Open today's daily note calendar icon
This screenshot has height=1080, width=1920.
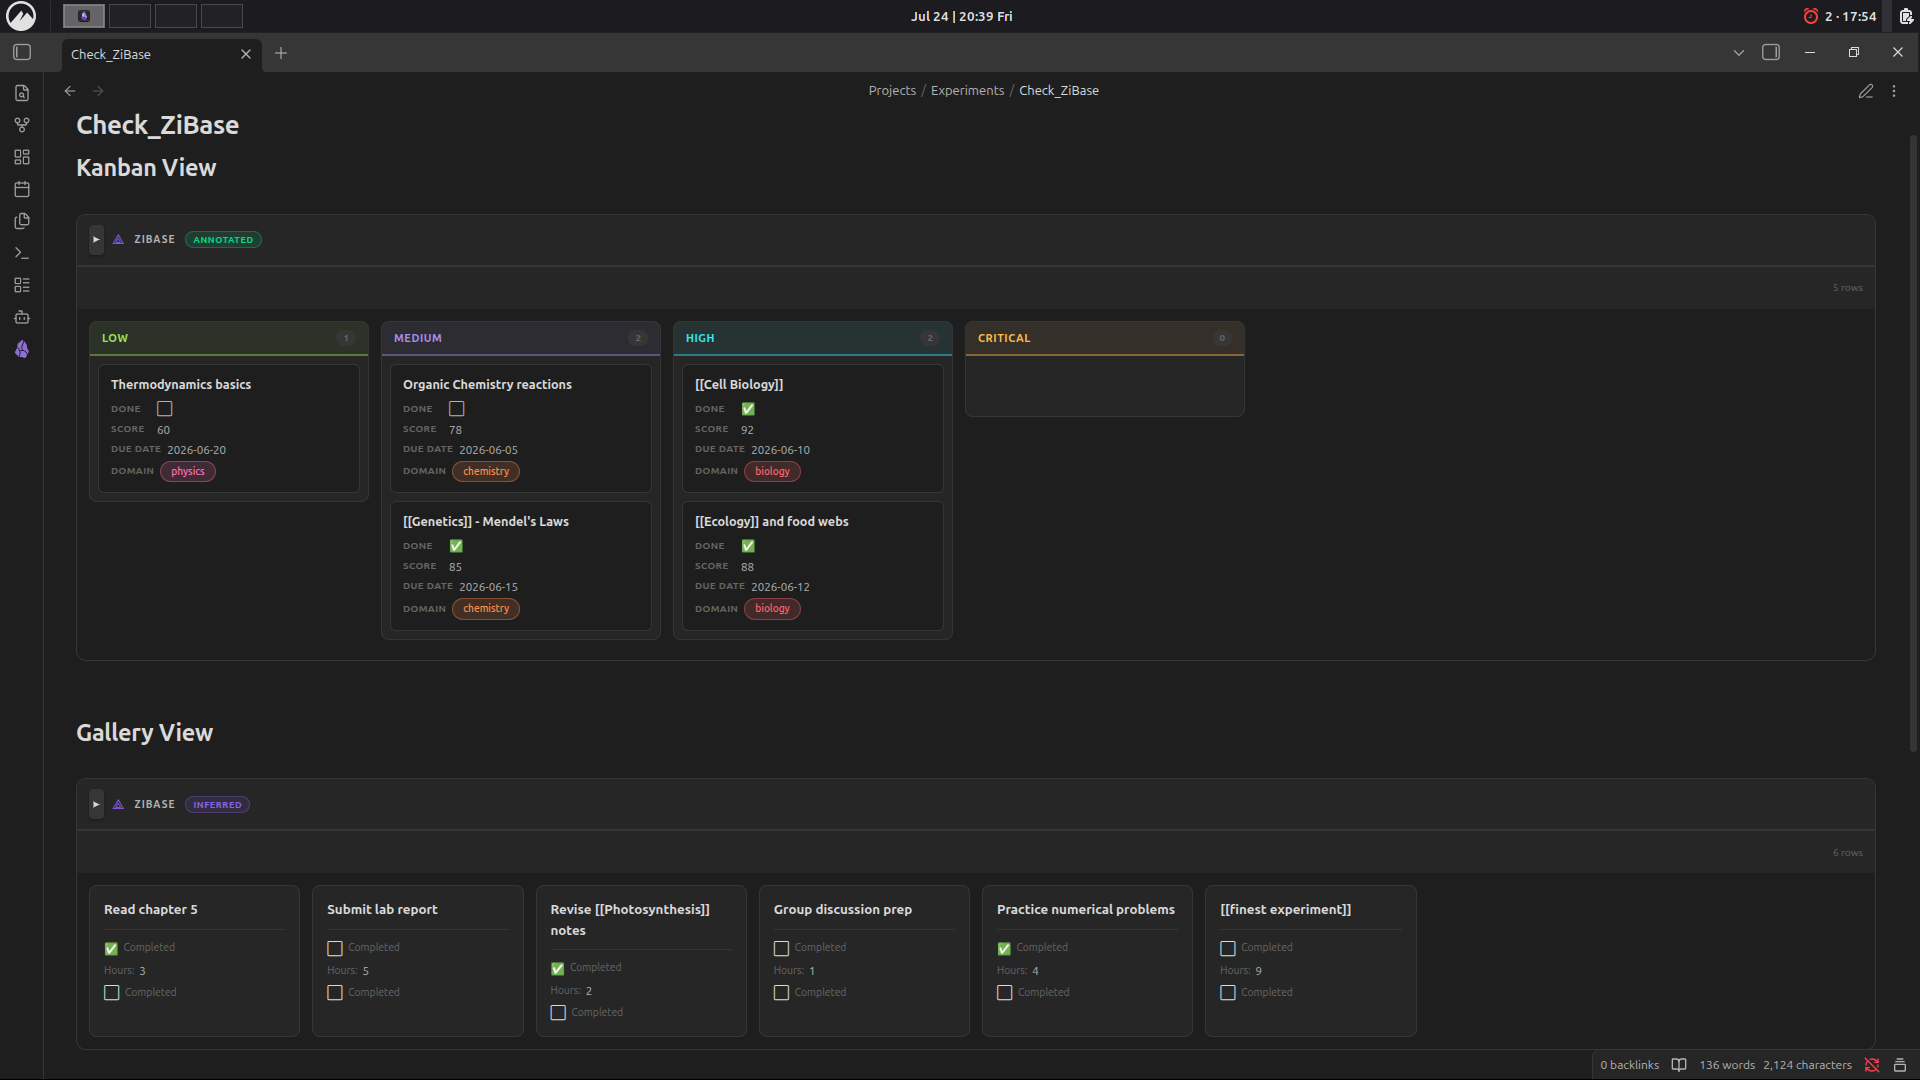(22, 189)
